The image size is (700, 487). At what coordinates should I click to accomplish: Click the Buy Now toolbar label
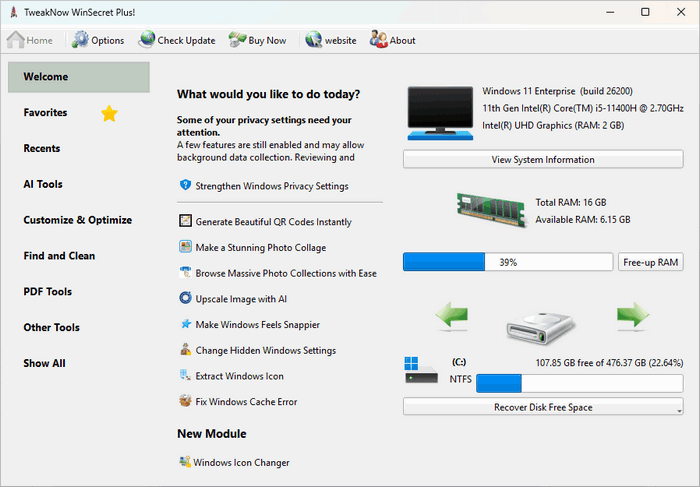(267, 41)
